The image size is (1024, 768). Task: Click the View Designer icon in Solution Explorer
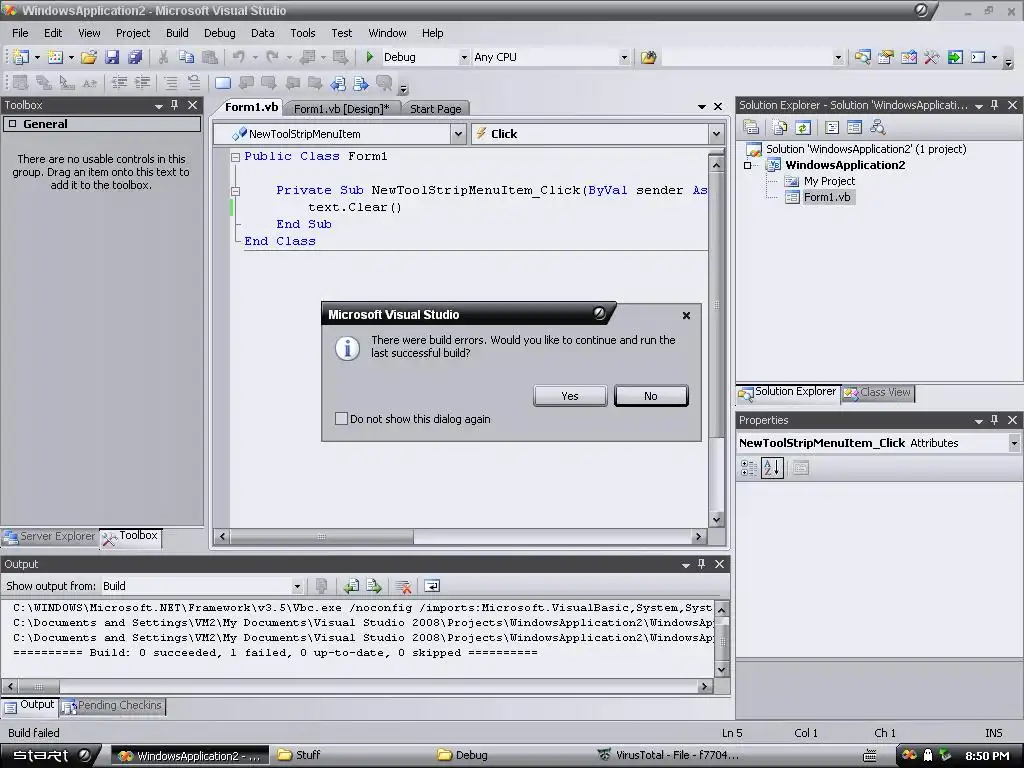point(854,127)
